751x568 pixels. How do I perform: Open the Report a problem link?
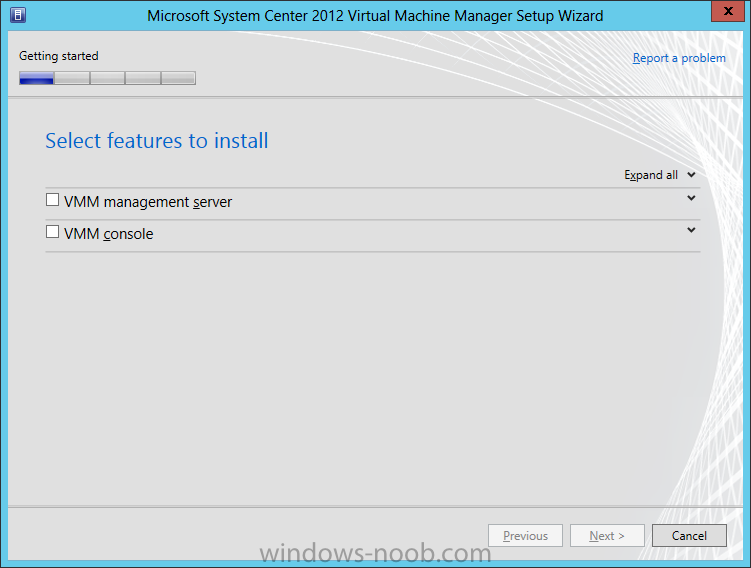[679, 58]
